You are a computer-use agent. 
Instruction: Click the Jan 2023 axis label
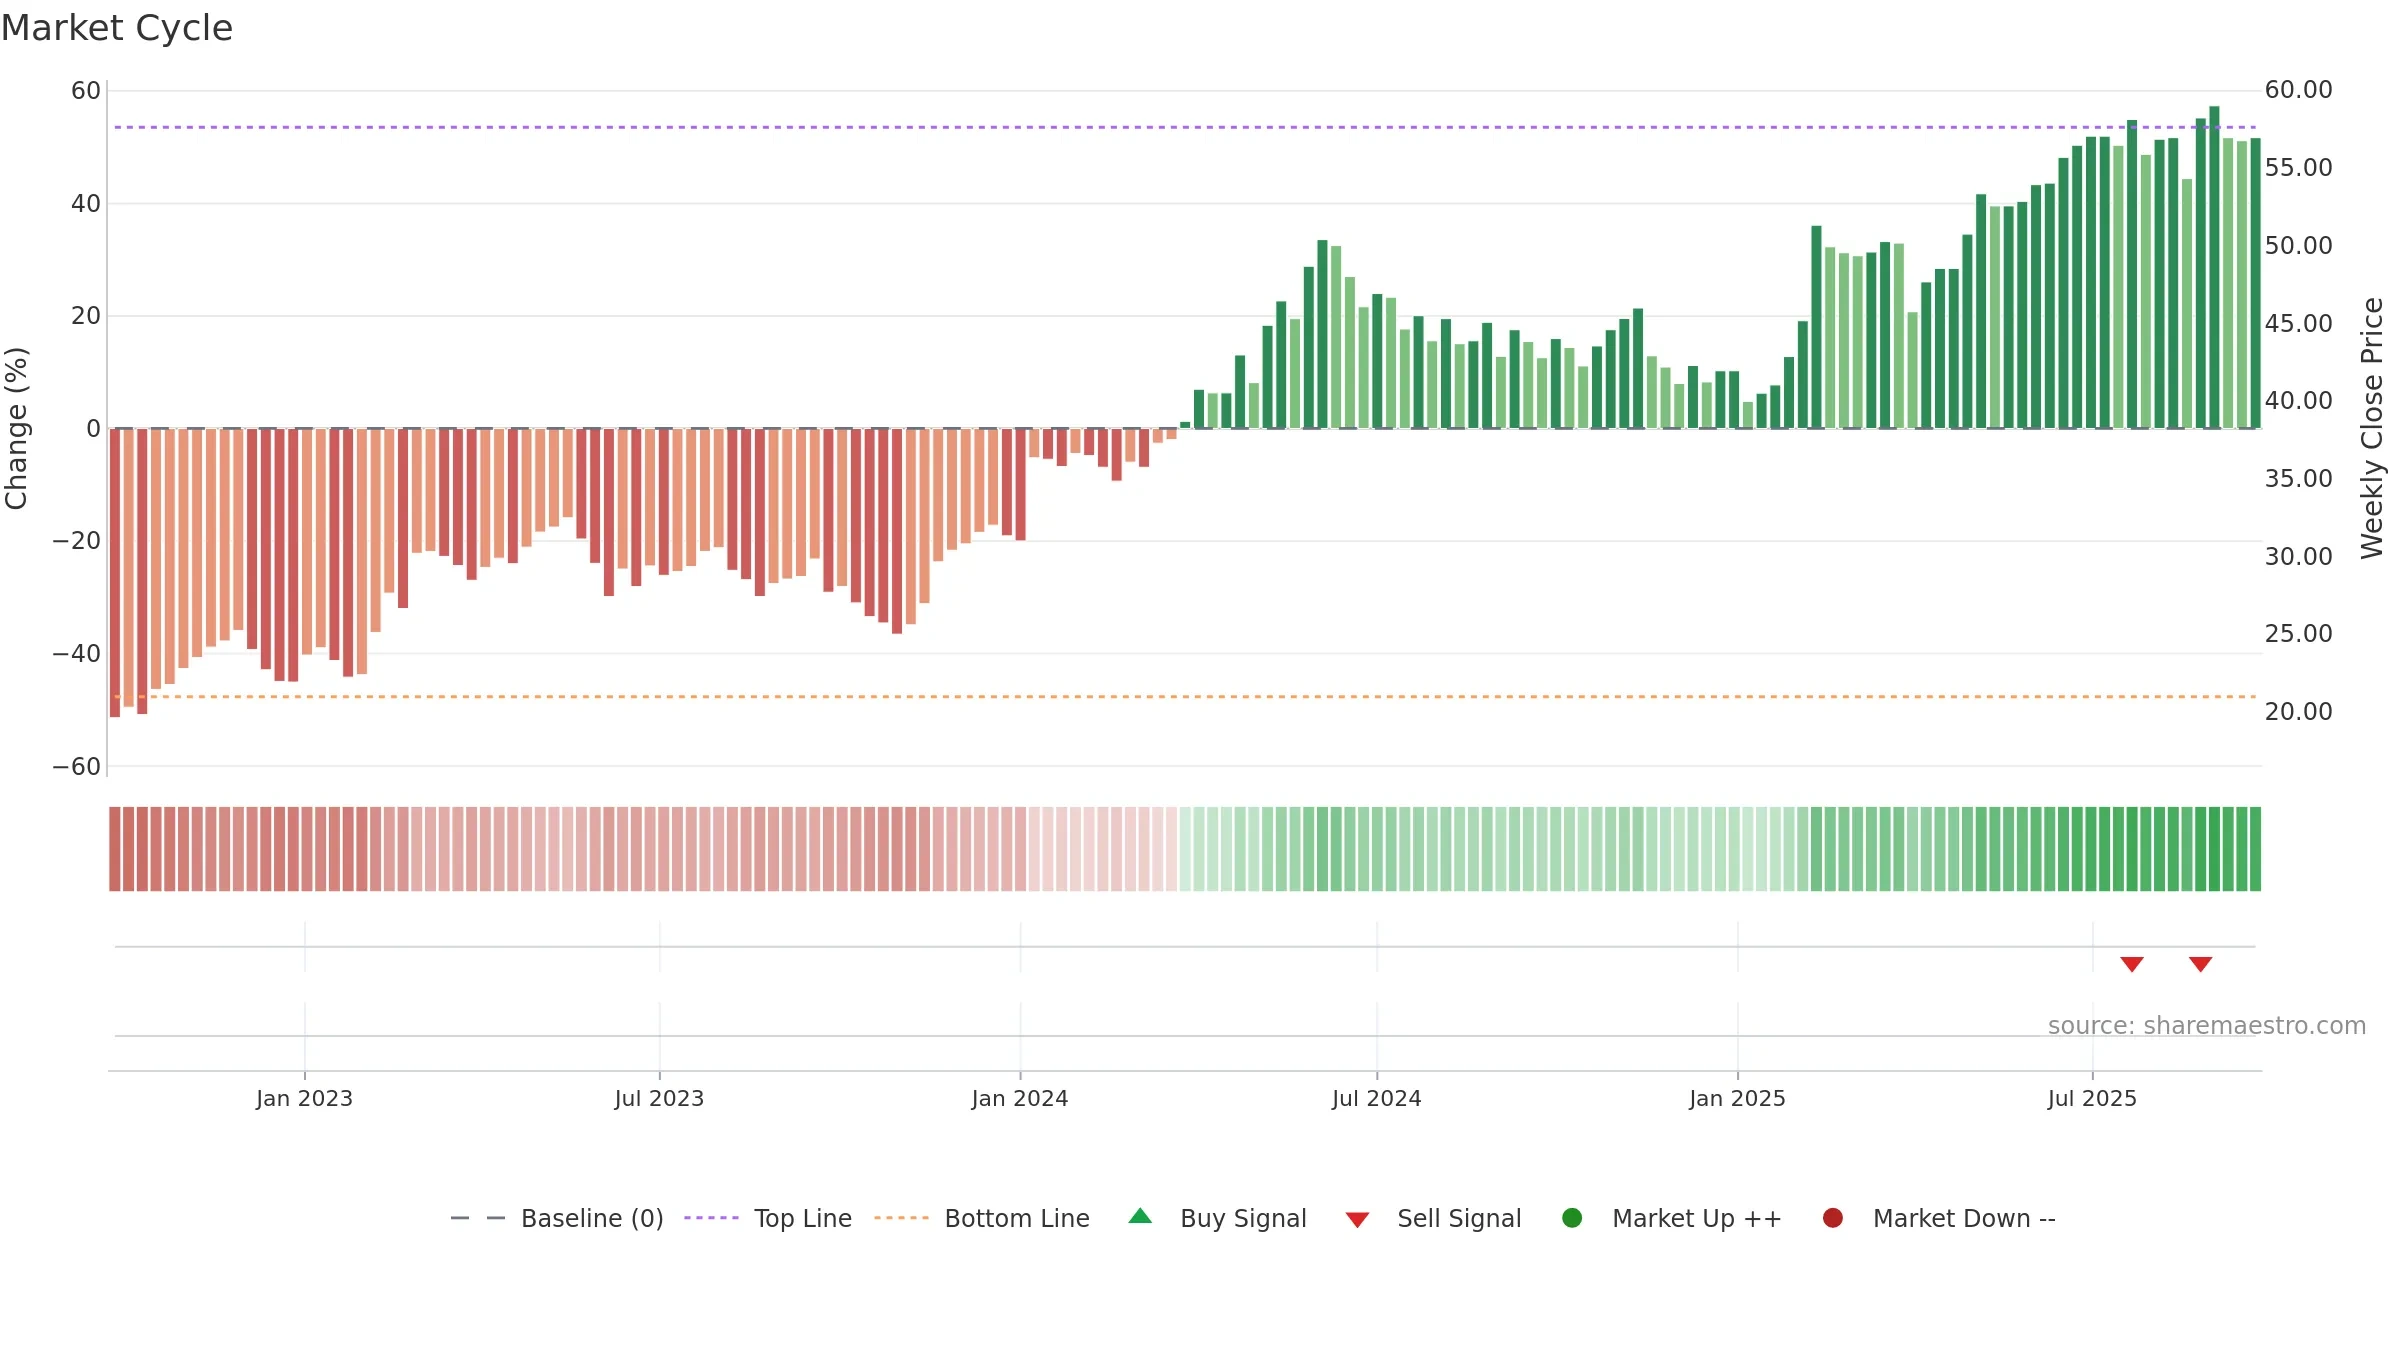304,1098
